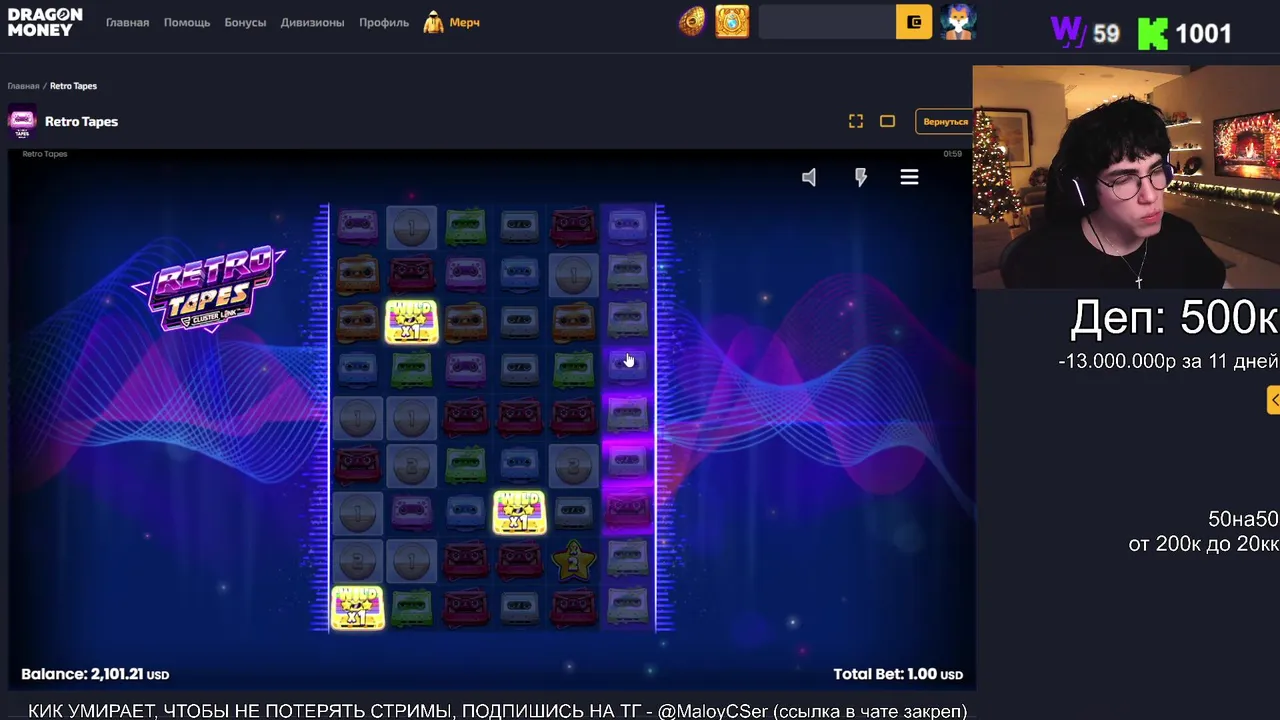Screen dimensions: 1280x720
Task: Open the Dragon Money logo home link
Action: point(45,22)
